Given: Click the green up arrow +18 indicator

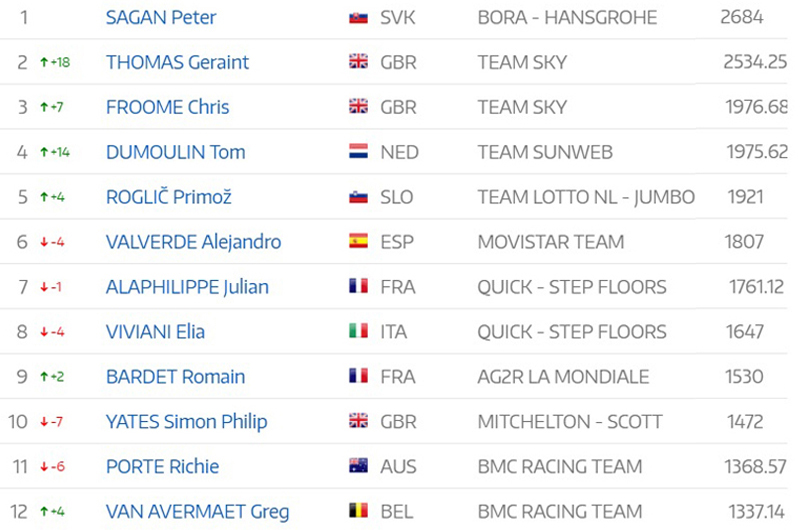Looking at the screenshot, I should point(55,62).
